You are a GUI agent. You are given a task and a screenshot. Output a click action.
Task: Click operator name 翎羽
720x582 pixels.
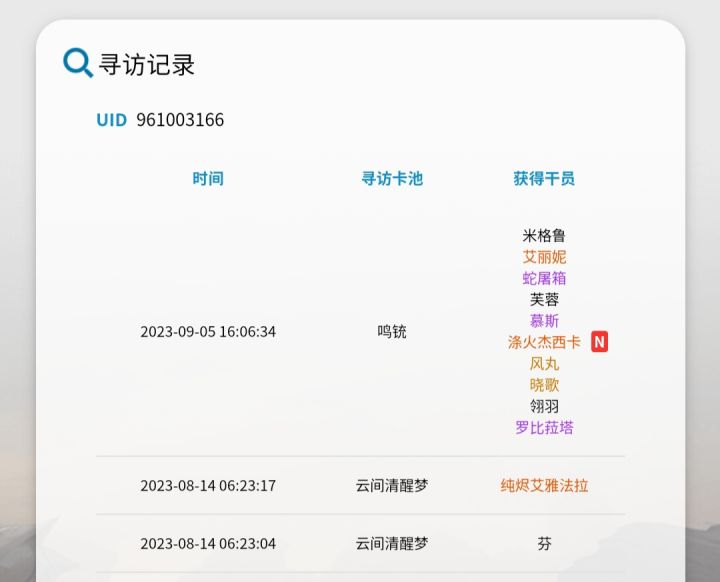click(544, 406)
